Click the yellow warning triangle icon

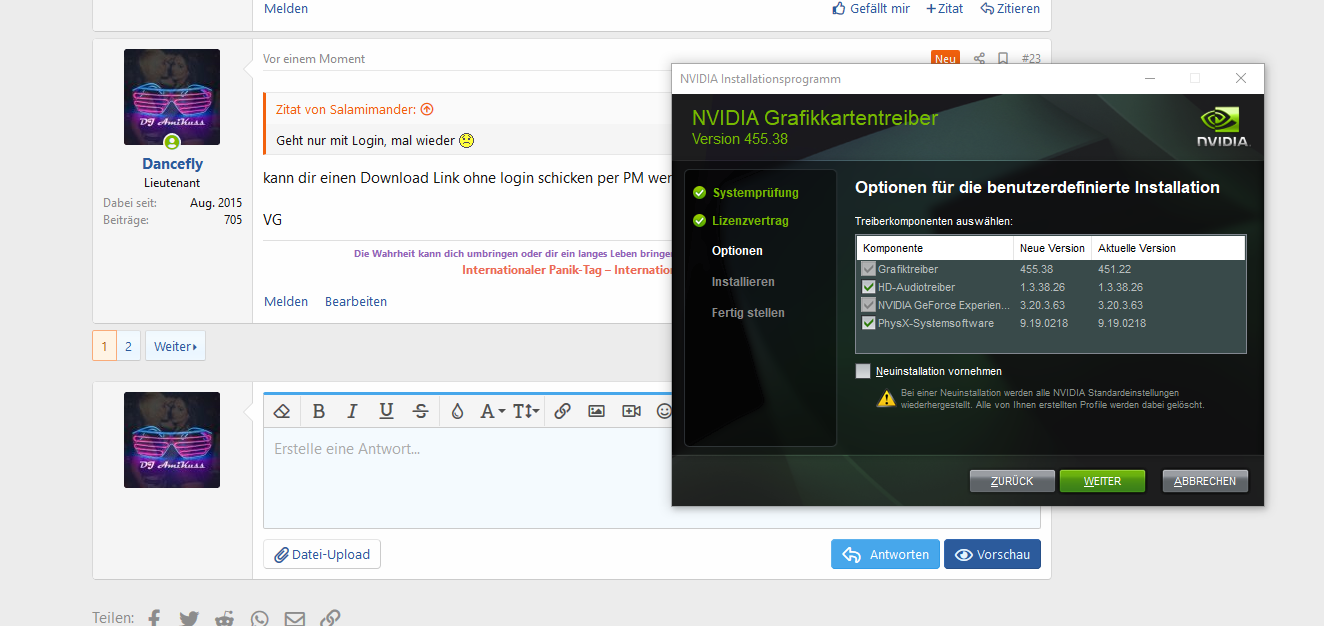tap(886, 398)
